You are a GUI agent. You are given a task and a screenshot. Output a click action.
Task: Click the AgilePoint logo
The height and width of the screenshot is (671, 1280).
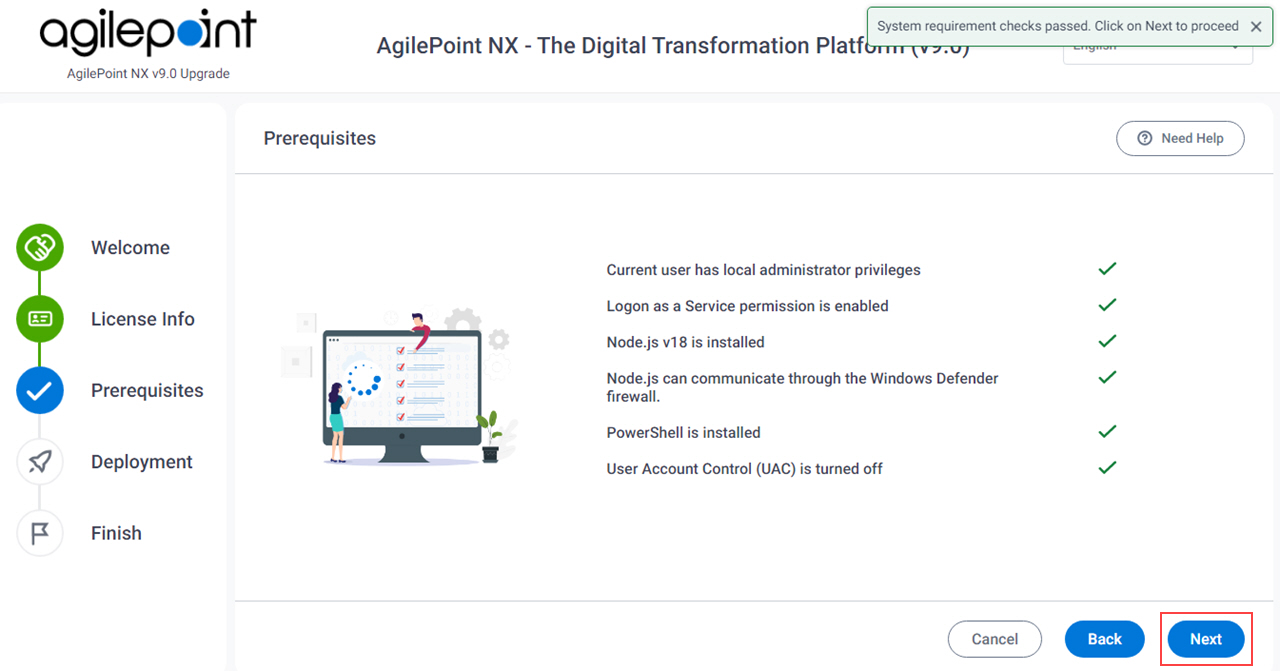pos(148,34)
